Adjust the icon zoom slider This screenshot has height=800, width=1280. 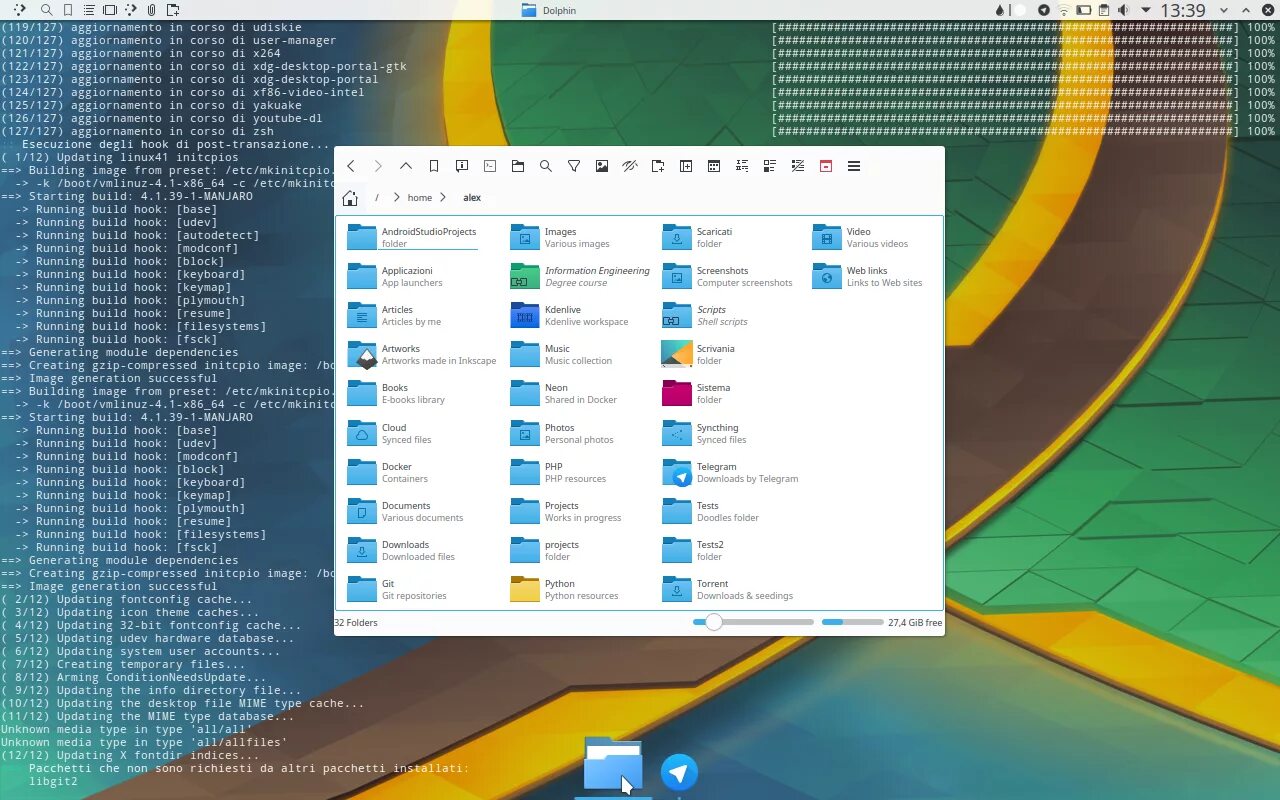pyautogui.click(x=753, y=622)
